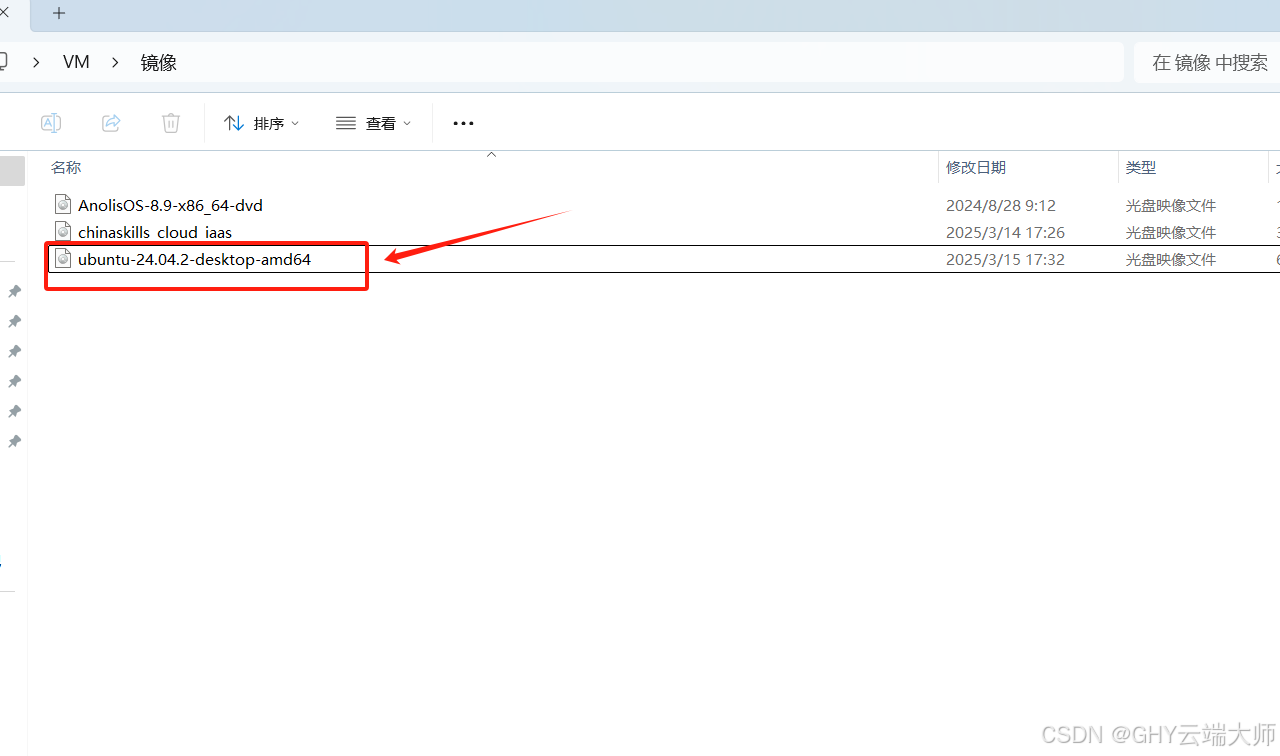Click the 镜像 breadcrumb folder
Image resolution: width=1280 pixels, height=756 pixels.
pos(159,62)
